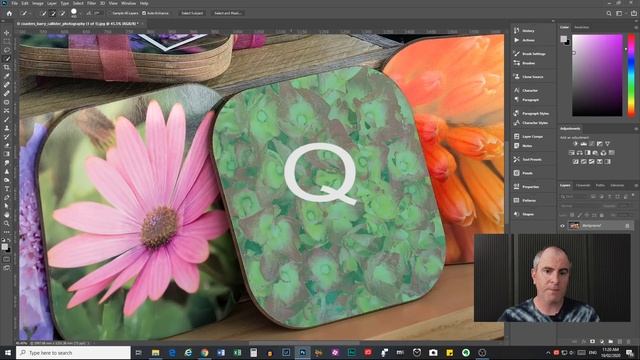Add an Invert adjustment layer
Viewport: 640px width, 360px height.
coord(576,162)
